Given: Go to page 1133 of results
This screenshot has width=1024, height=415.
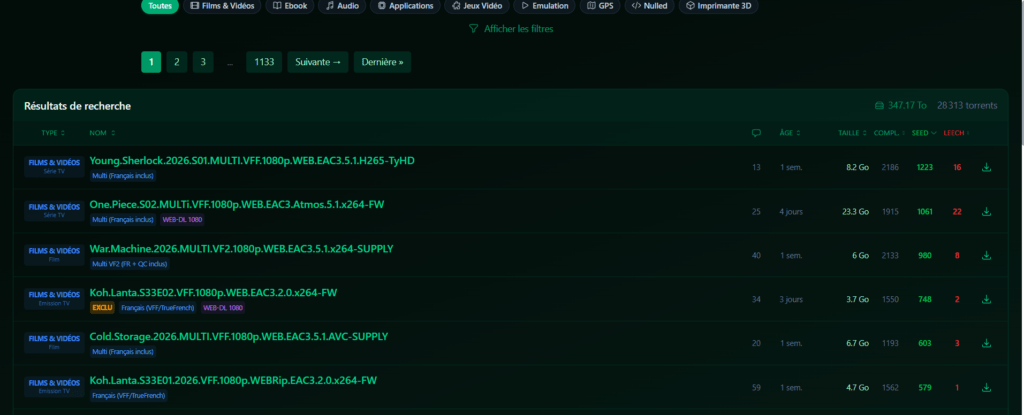Looking at the screenshot, I should [264, 62].
